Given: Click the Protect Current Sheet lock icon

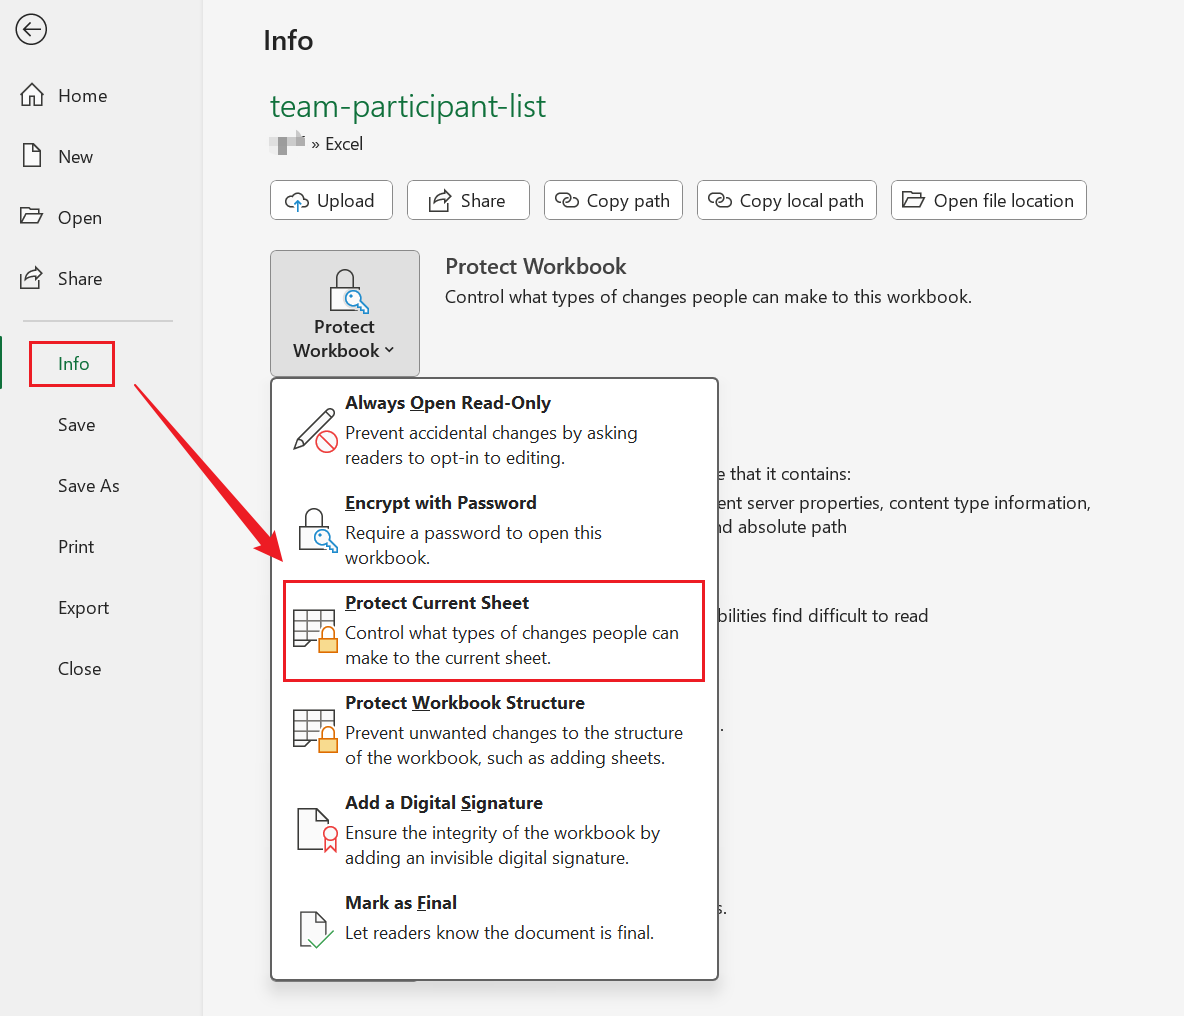Looking at the screenshot, I should [x=315, y=630].
